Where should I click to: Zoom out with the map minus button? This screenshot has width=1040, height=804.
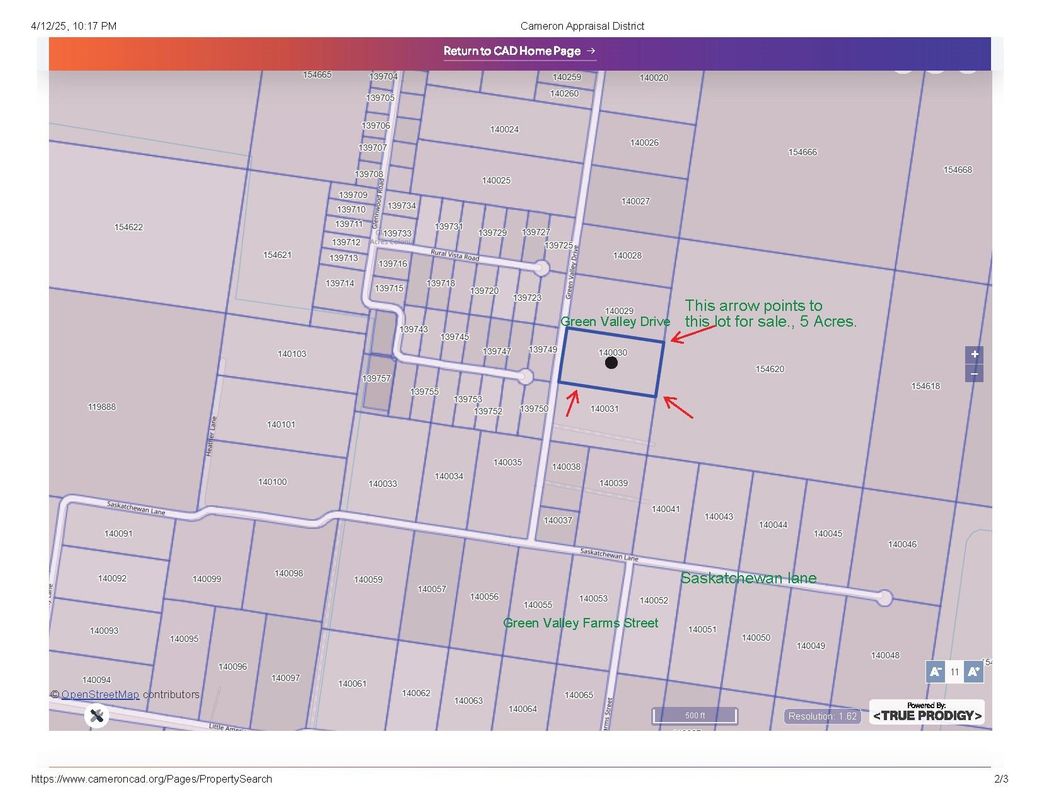click(974, 374)
